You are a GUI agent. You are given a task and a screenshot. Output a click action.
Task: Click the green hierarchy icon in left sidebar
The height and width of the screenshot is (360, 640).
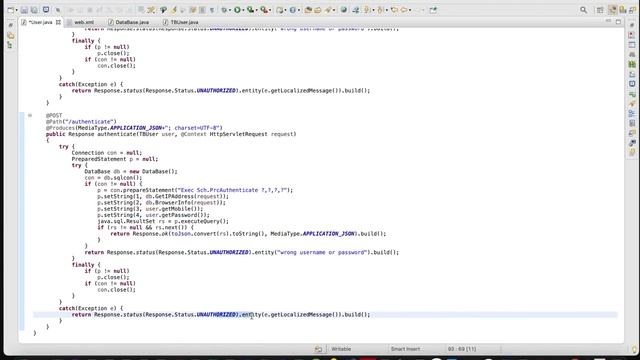click(10, 45)
